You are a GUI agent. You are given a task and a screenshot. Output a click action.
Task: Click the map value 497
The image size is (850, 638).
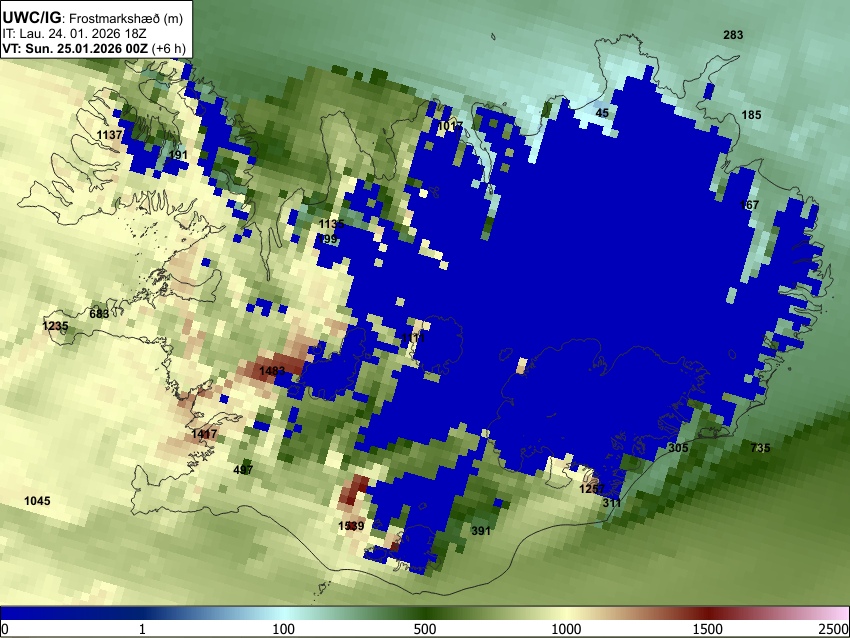pyautogui.click(x=243, y=469)
